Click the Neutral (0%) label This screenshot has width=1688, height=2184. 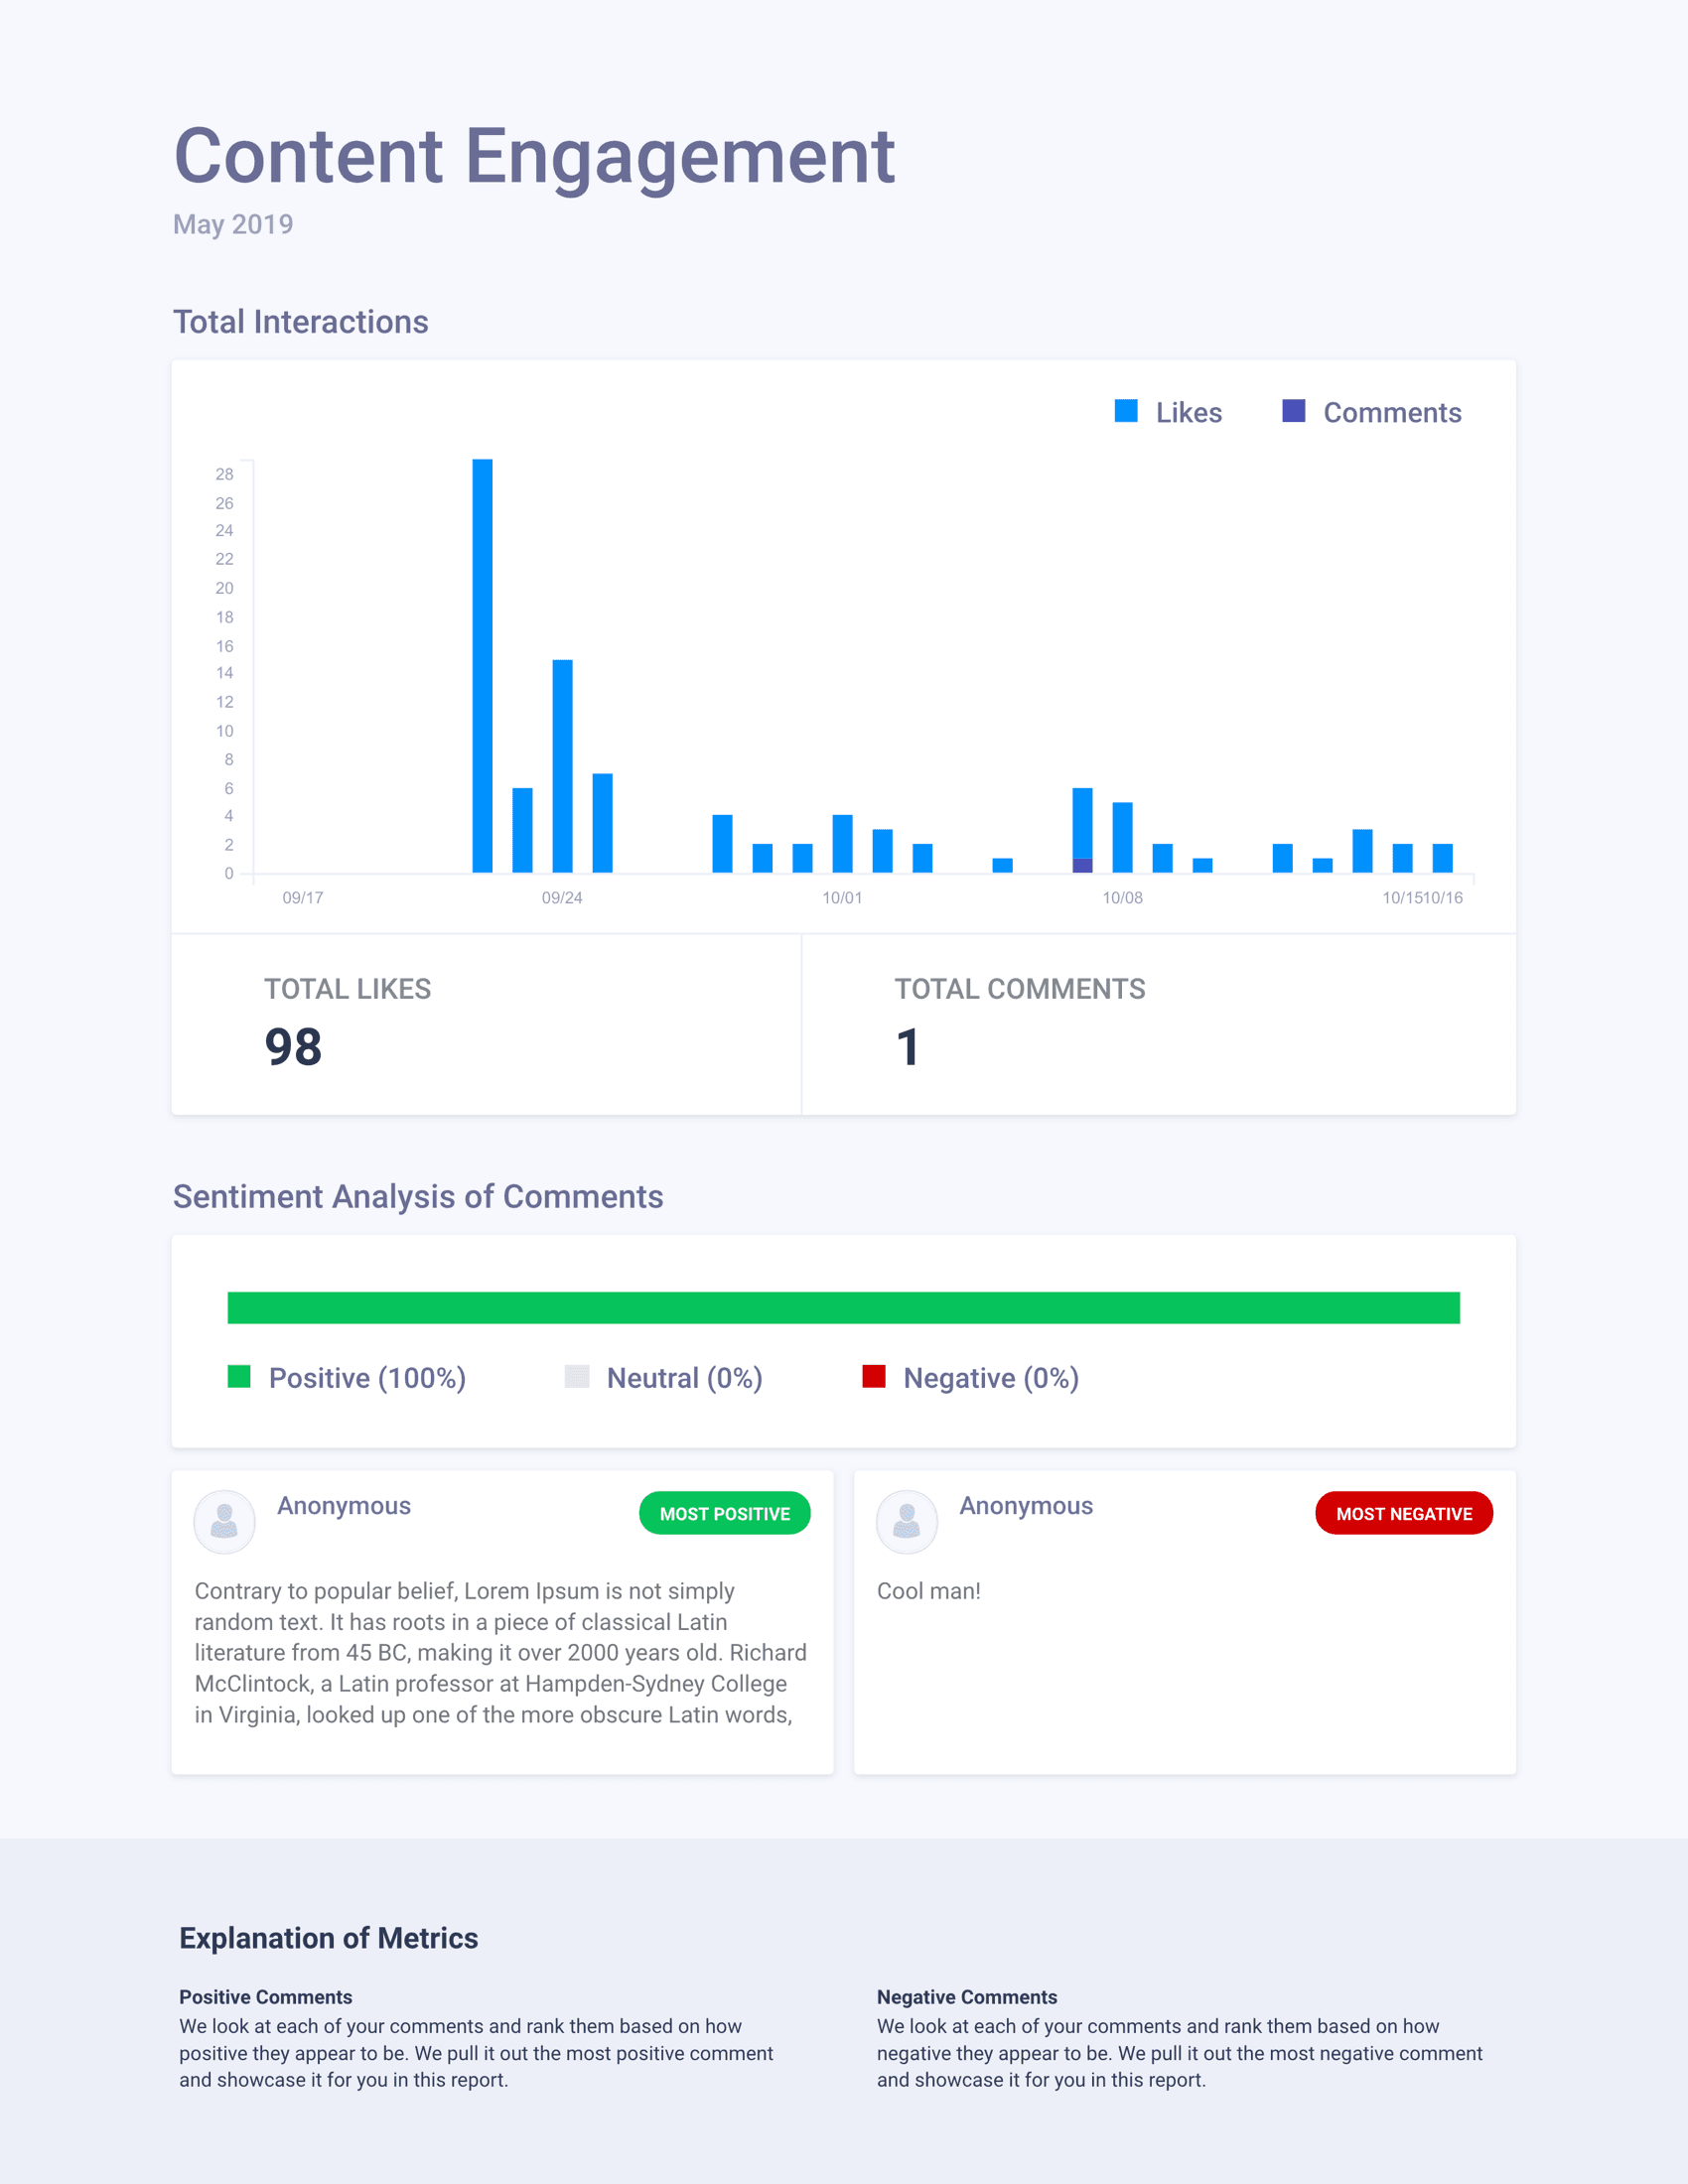tap(685, 1378)
